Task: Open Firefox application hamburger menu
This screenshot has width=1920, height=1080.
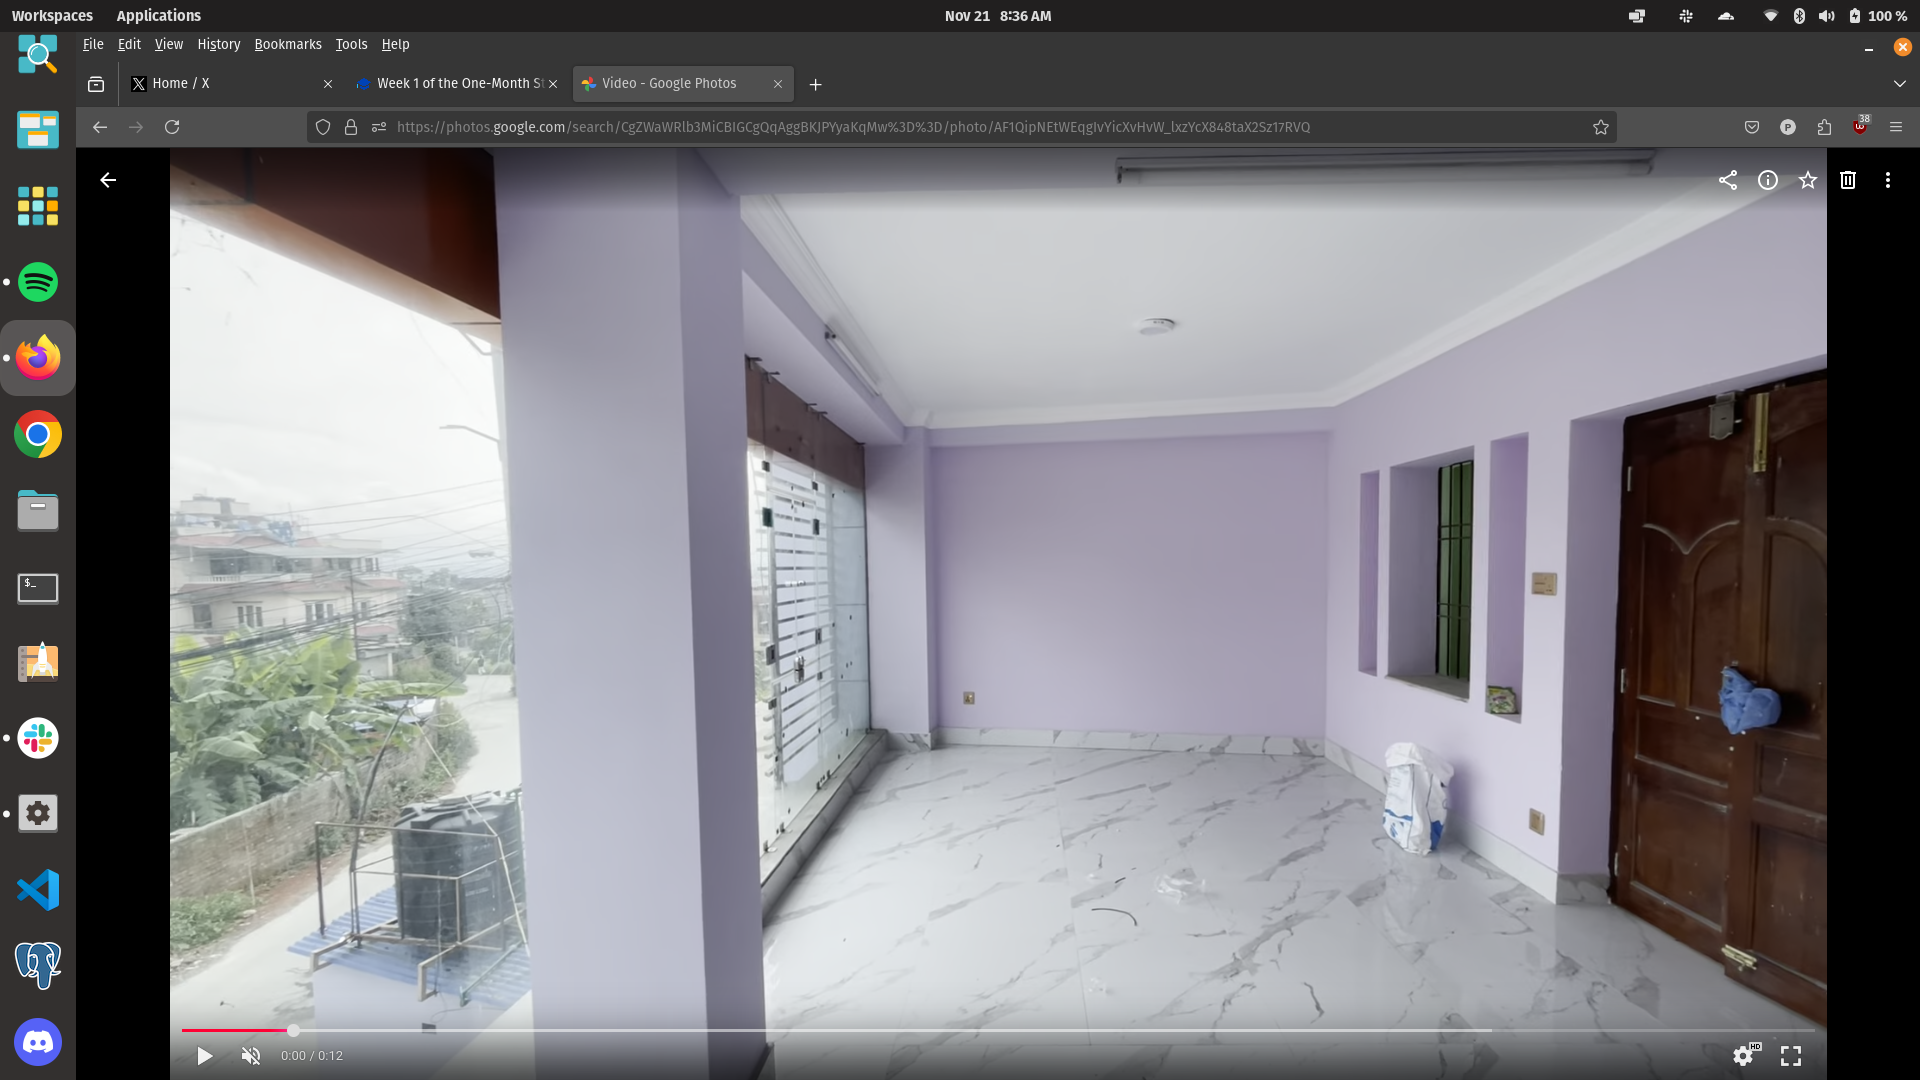Action: (1895, 127)
